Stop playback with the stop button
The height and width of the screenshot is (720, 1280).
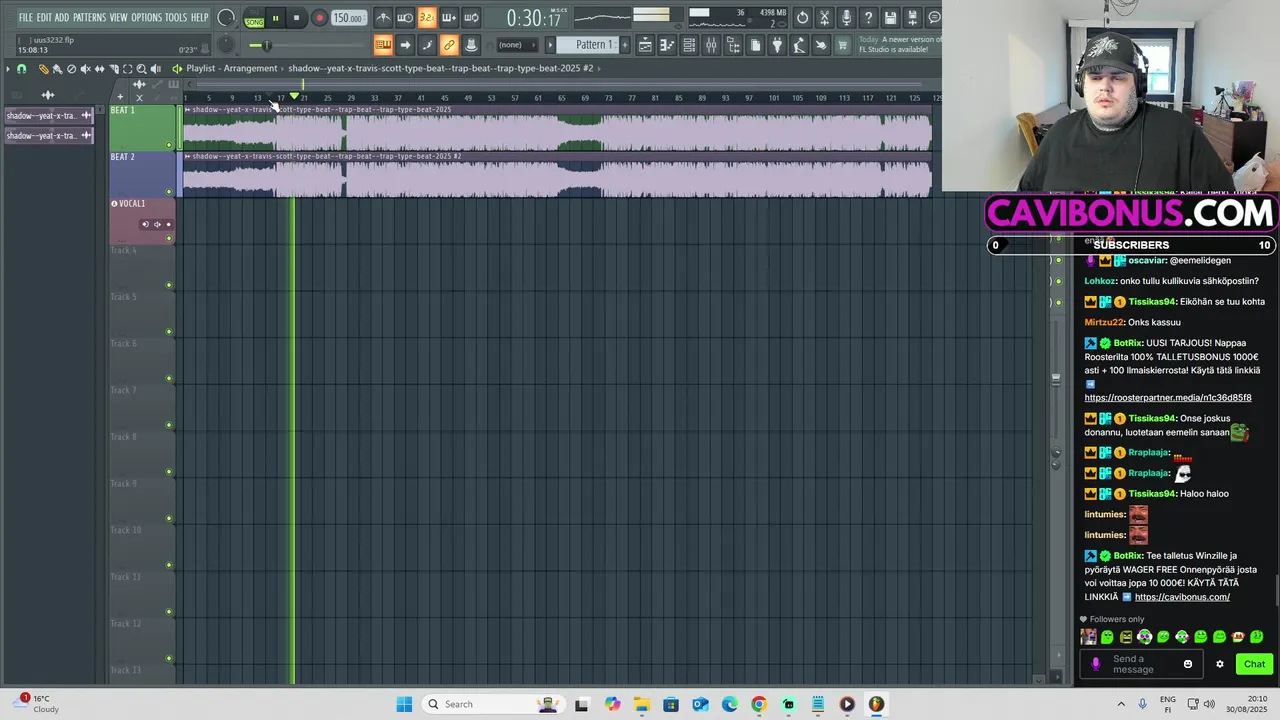(296, 18)
